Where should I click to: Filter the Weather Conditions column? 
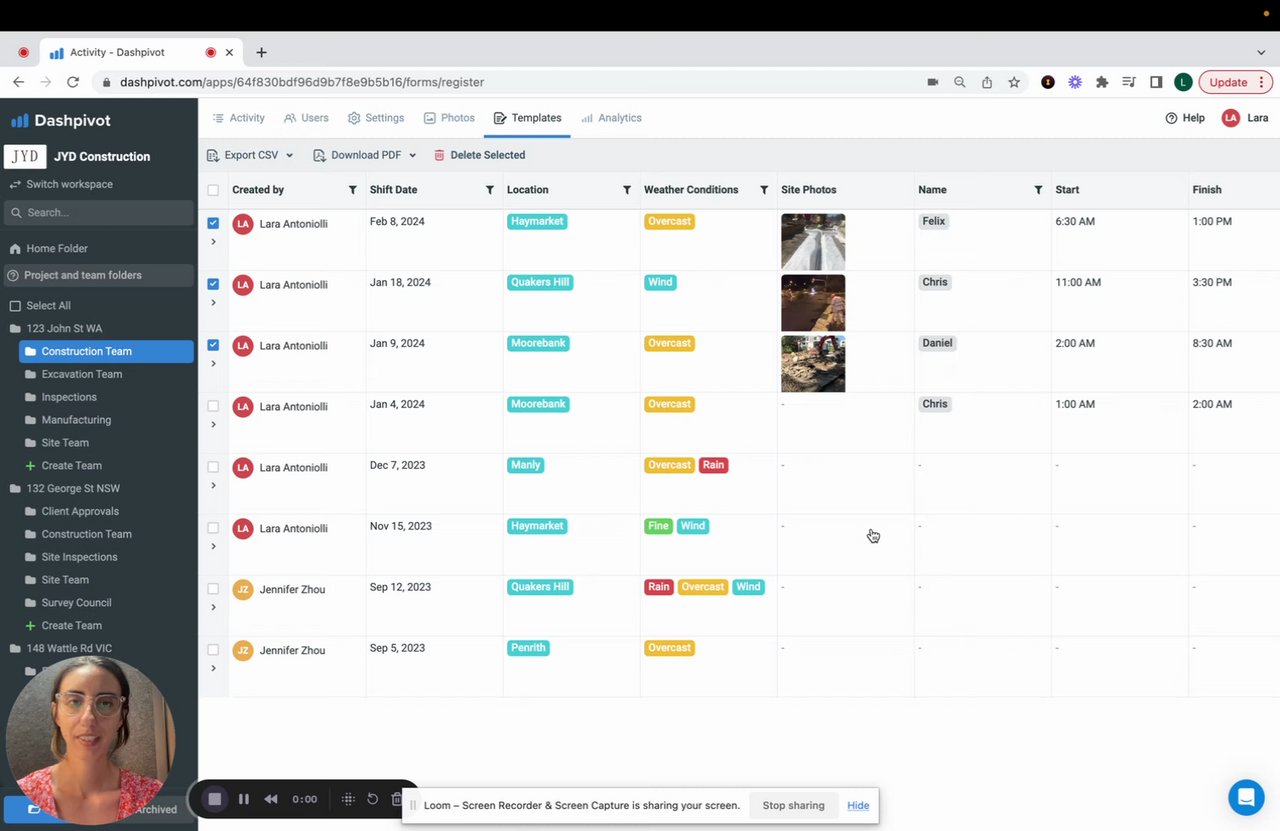[x=764, y=190]
